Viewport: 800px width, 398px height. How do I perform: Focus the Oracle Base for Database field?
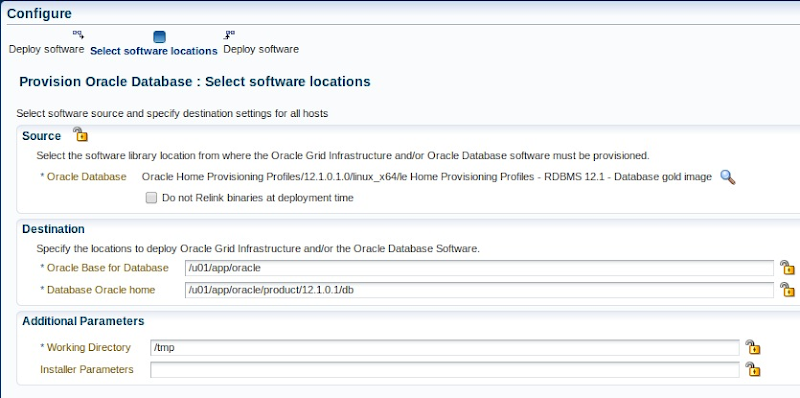(x=480, y=268)
